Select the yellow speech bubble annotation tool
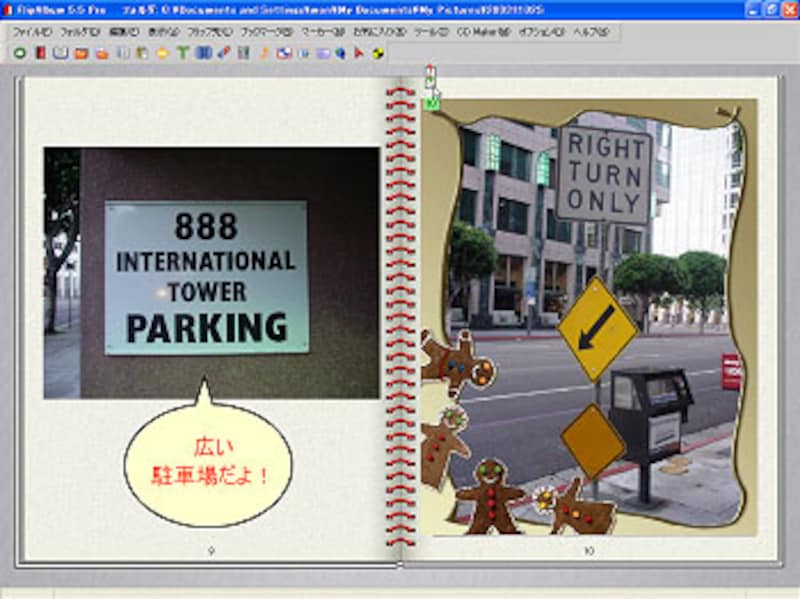The image size is (800, 599). click(x=162, y=53)
